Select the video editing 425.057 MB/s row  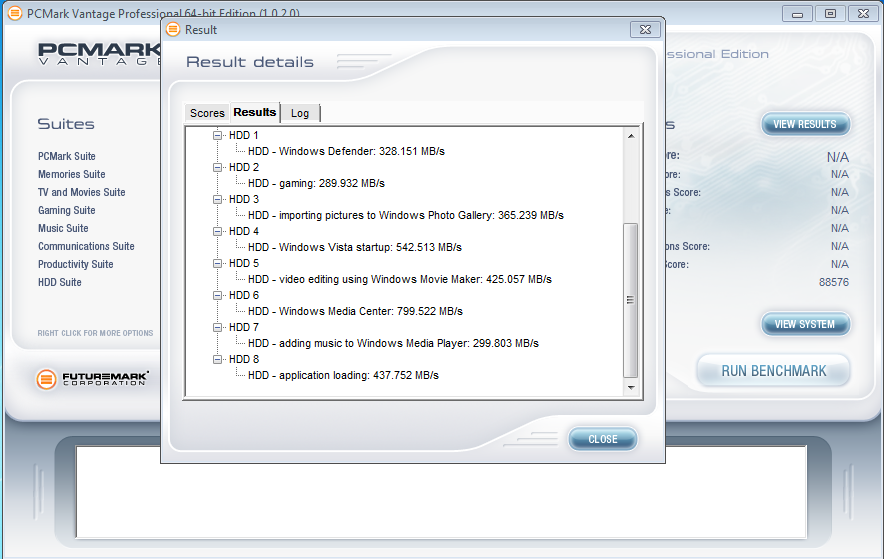(x=400, y=280)
